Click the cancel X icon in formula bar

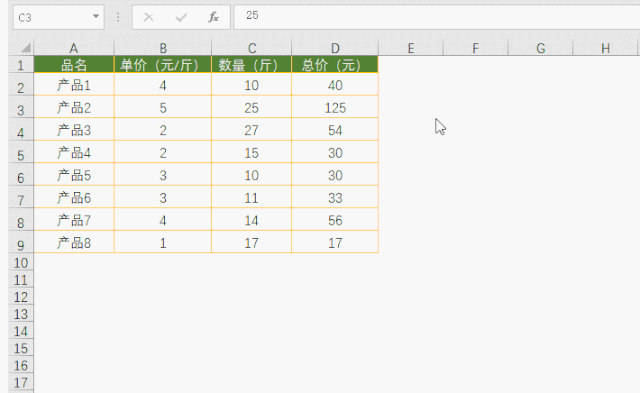point(149,18)
